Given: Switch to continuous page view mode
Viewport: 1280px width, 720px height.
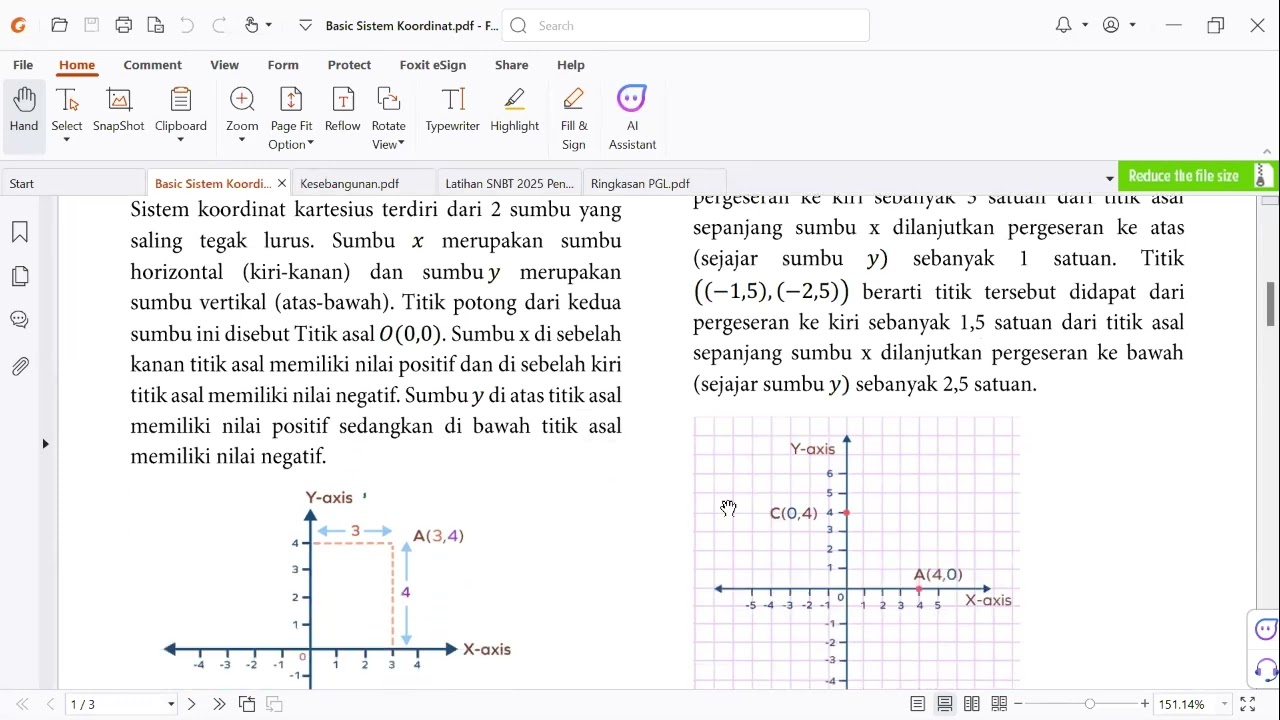Looking at the screenshot, I should point(945,705).
